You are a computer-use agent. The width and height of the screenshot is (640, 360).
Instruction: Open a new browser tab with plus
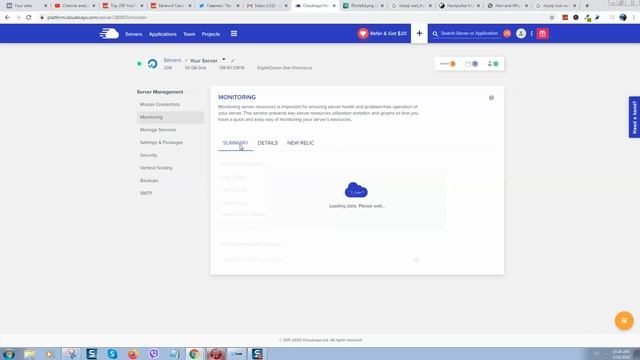587,6
